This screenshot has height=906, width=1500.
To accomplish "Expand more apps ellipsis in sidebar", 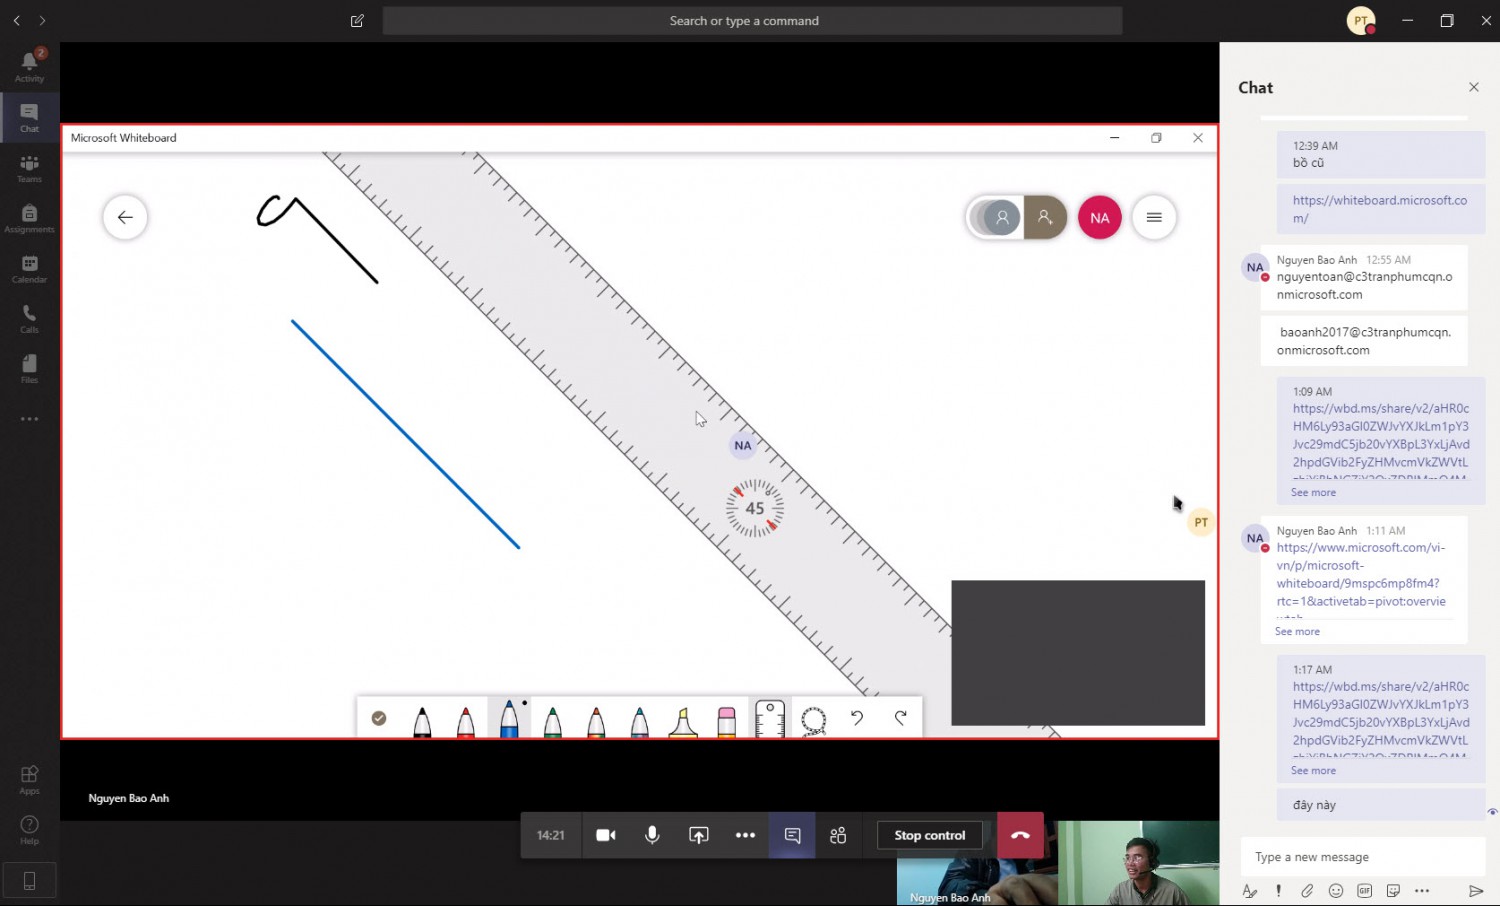I will 30,419.
